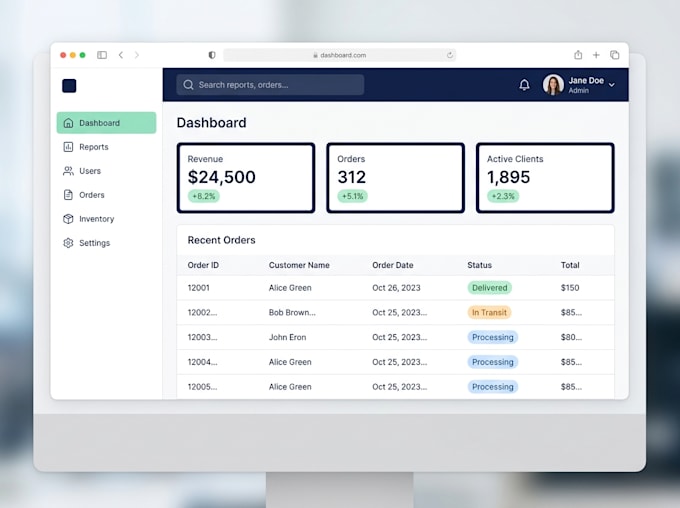Click the +5.1% orders badge

click(353, 196)
